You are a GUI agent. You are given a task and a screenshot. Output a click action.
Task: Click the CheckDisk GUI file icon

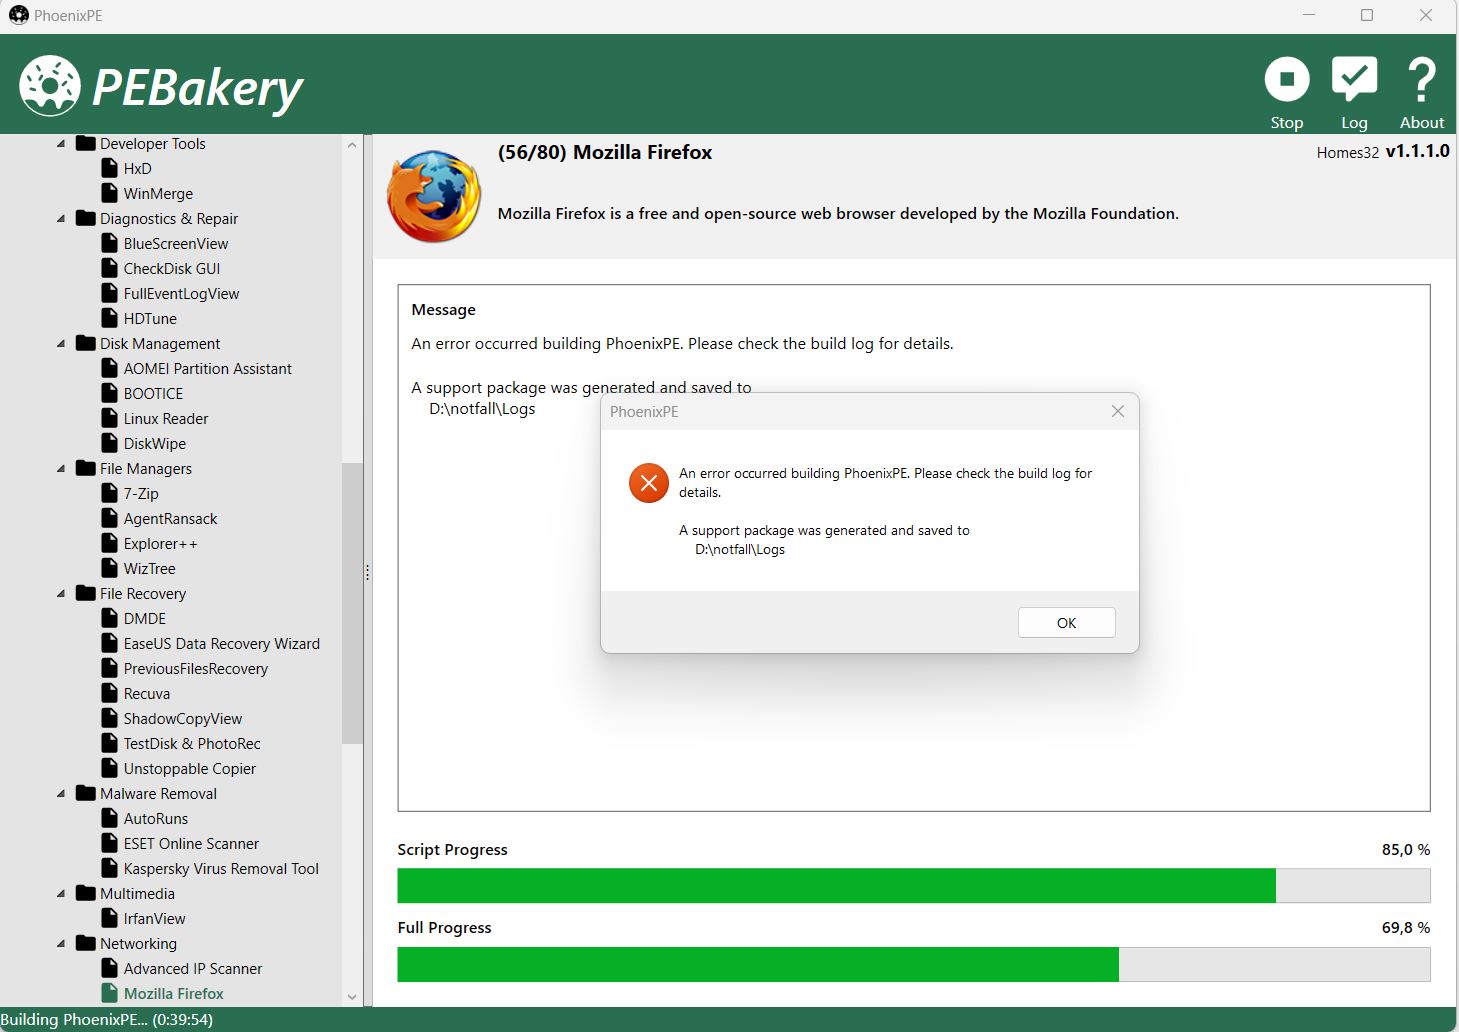click(110, 268)
